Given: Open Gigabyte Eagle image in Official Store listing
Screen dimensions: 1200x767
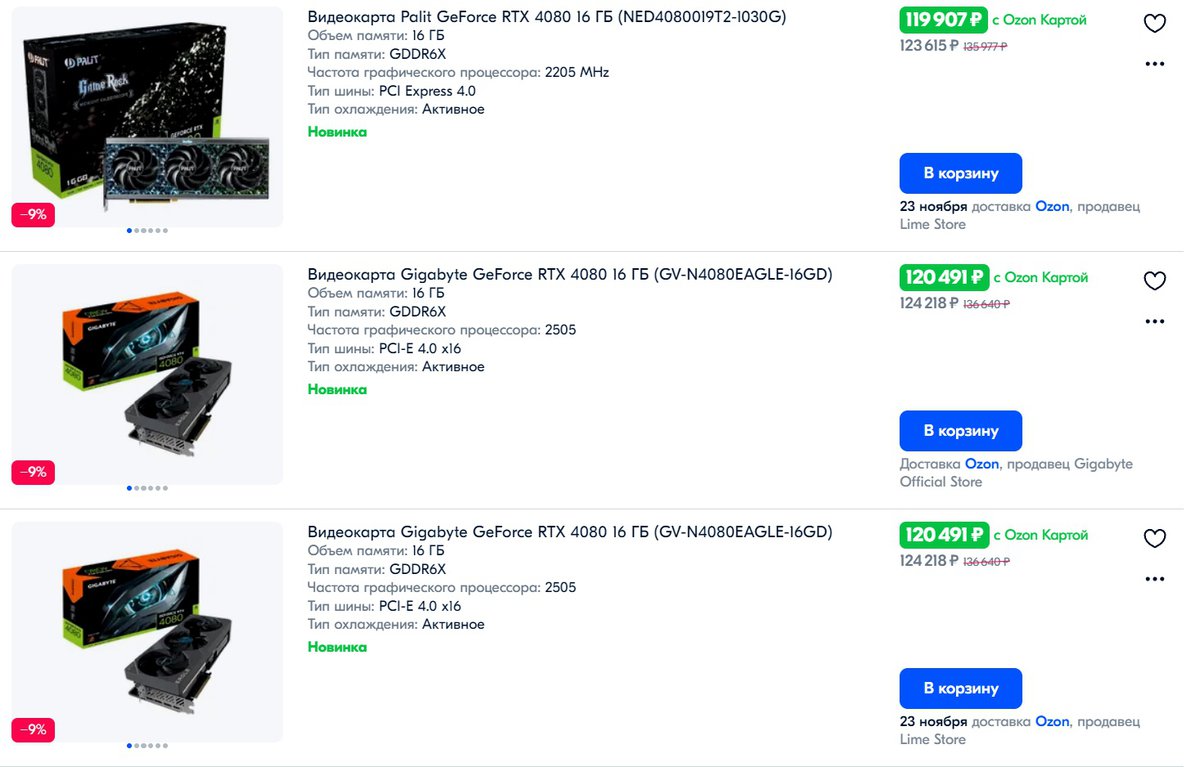Looking at the screenshot, I should point(147,375).
